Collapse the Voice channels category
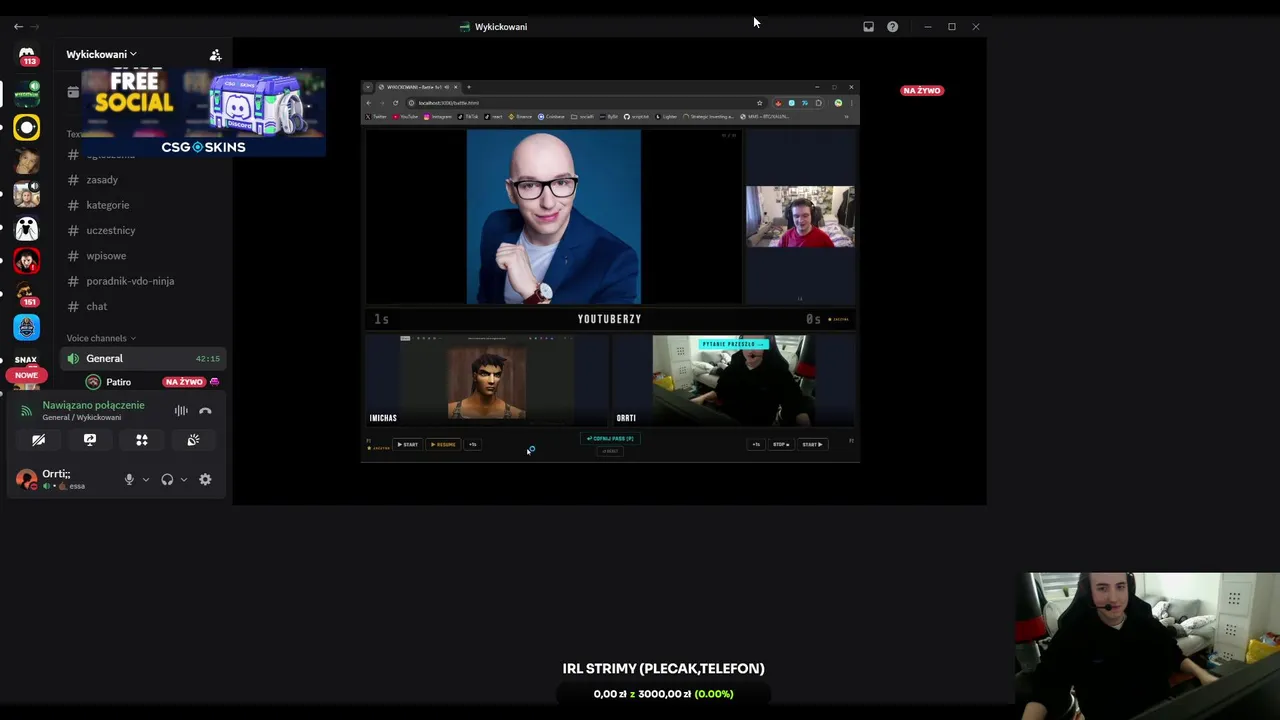This screenshot has width=1280, height=720. click(101, 338)
